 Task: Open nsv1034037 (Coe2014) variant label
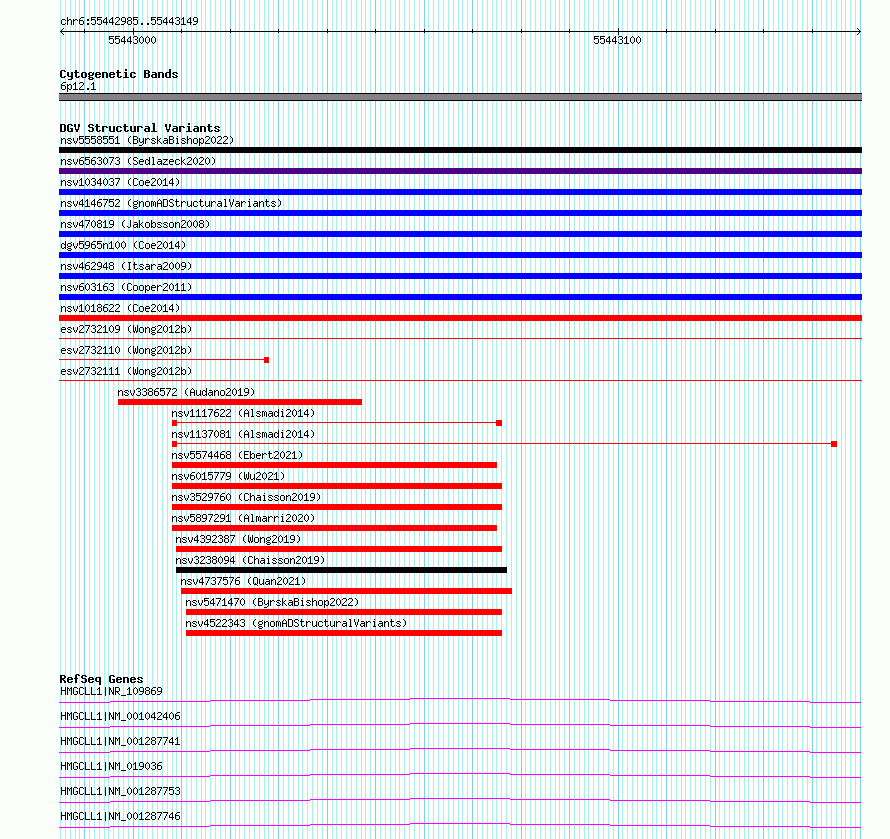[x=120, y=182]
